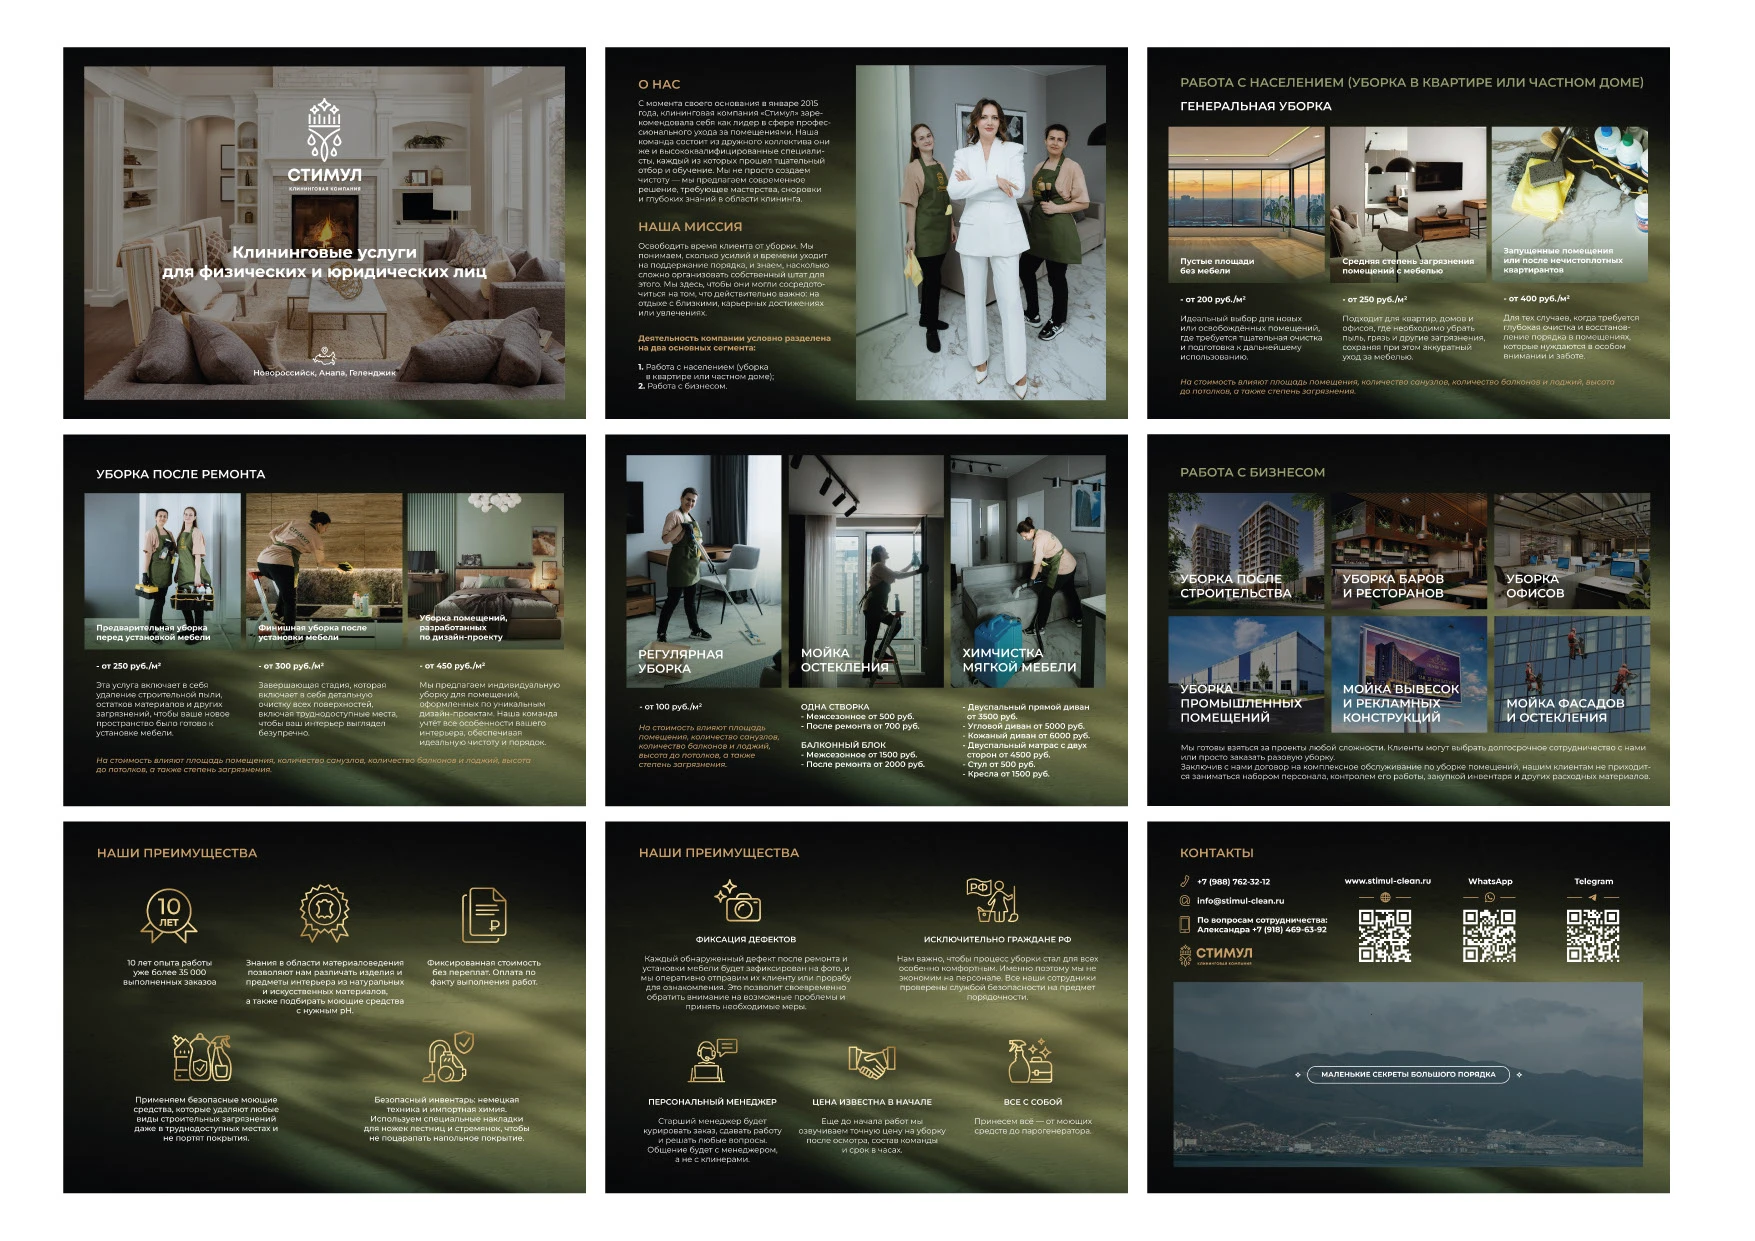Image resolution: width=1755 pixels, height=1241 pixels.
Task: Click the fixed cost ruble document icon
Action: pyautogui.click(x=484, y=914)
